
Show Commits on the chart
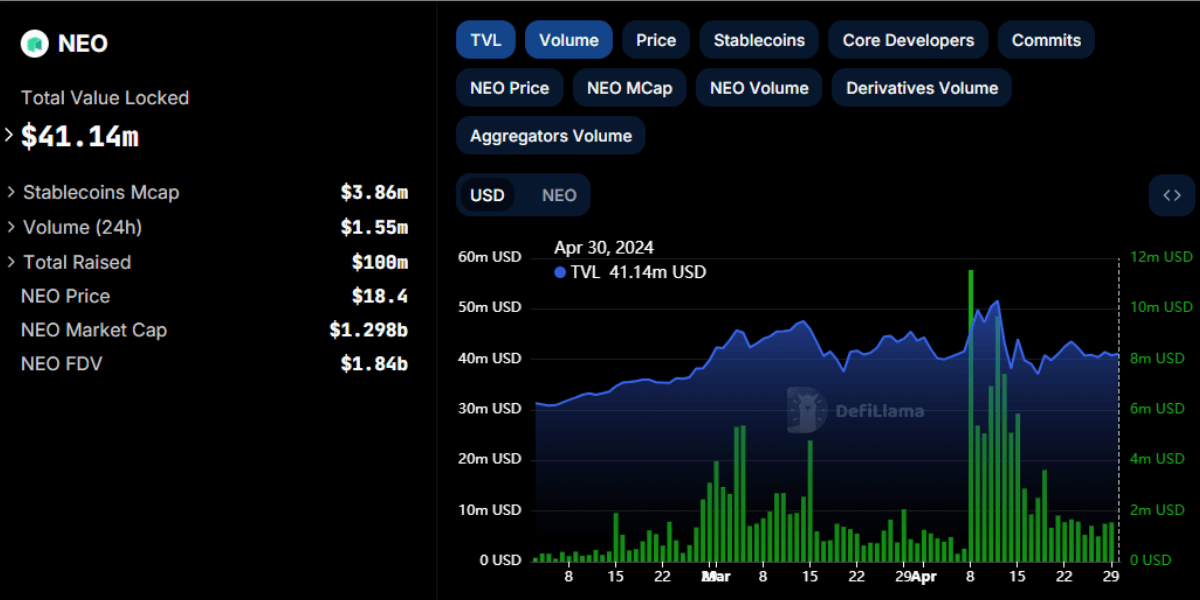(x=1046, y=41)
